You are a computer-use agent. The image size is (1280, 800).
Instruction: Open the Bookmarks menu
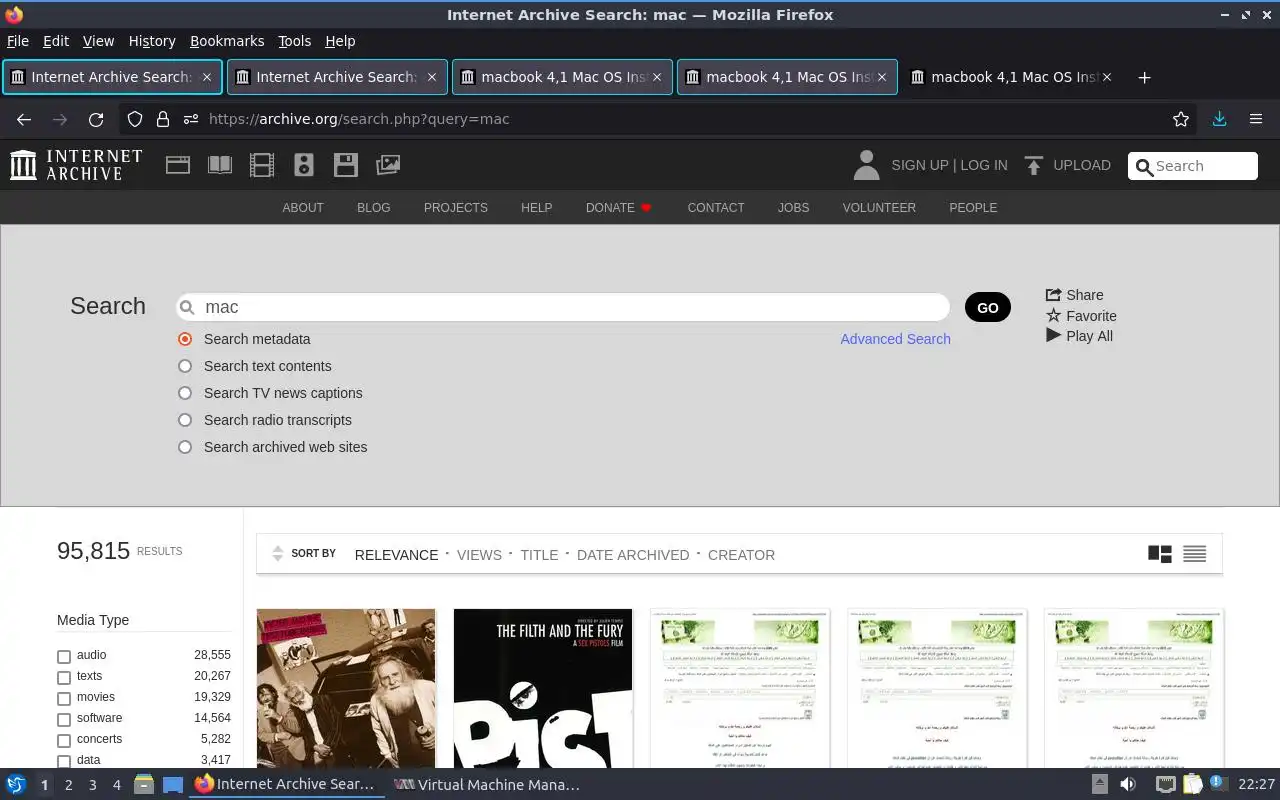[x=227, y=41]
